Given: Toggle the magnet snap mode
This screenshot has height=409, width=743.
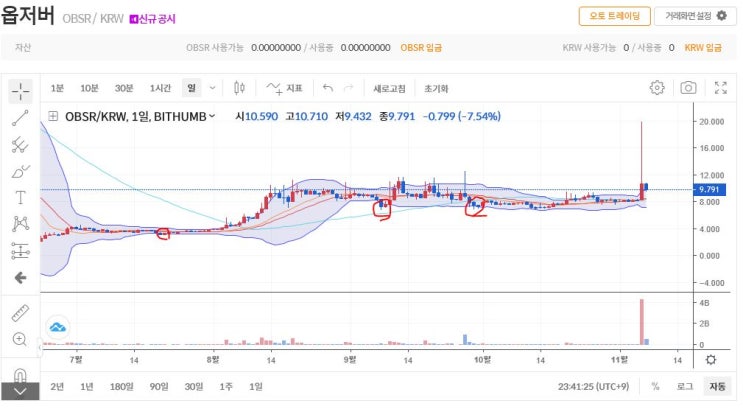Looking at the screenshot, I should coord(20,376).
